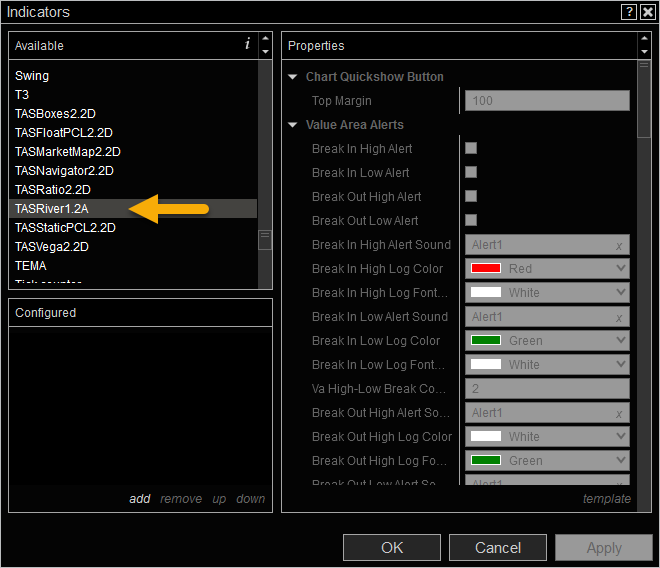The width and height of the screenshot is (660, 568).
Task: Open Break In High Log Font dropdown
Action: [547, 293]
